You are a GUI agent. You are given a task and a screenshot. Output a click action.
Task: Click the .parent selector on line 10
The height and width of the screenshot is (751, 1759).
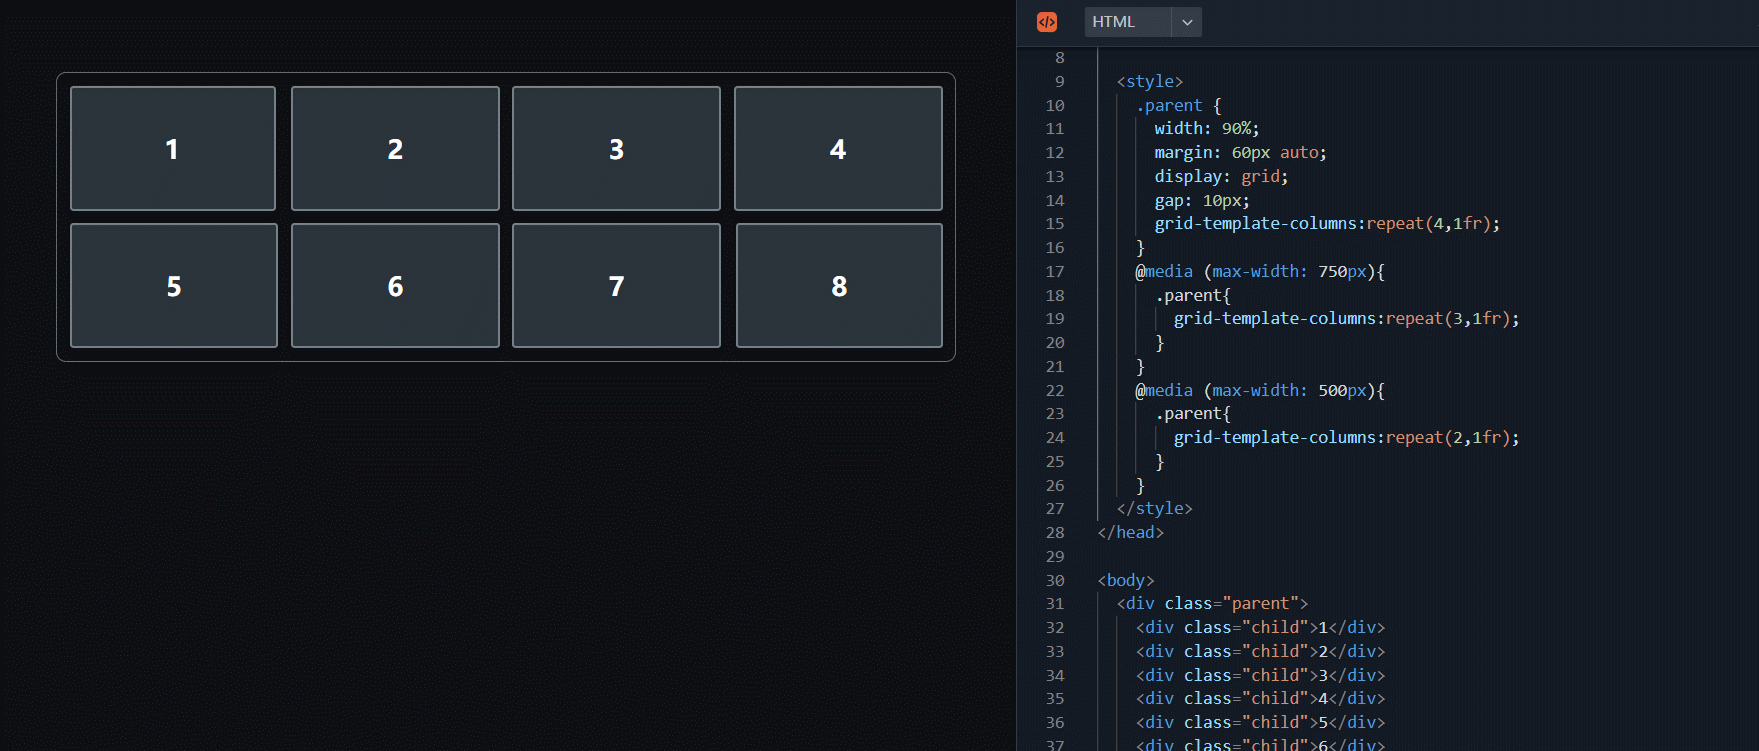coord(1169,105)
